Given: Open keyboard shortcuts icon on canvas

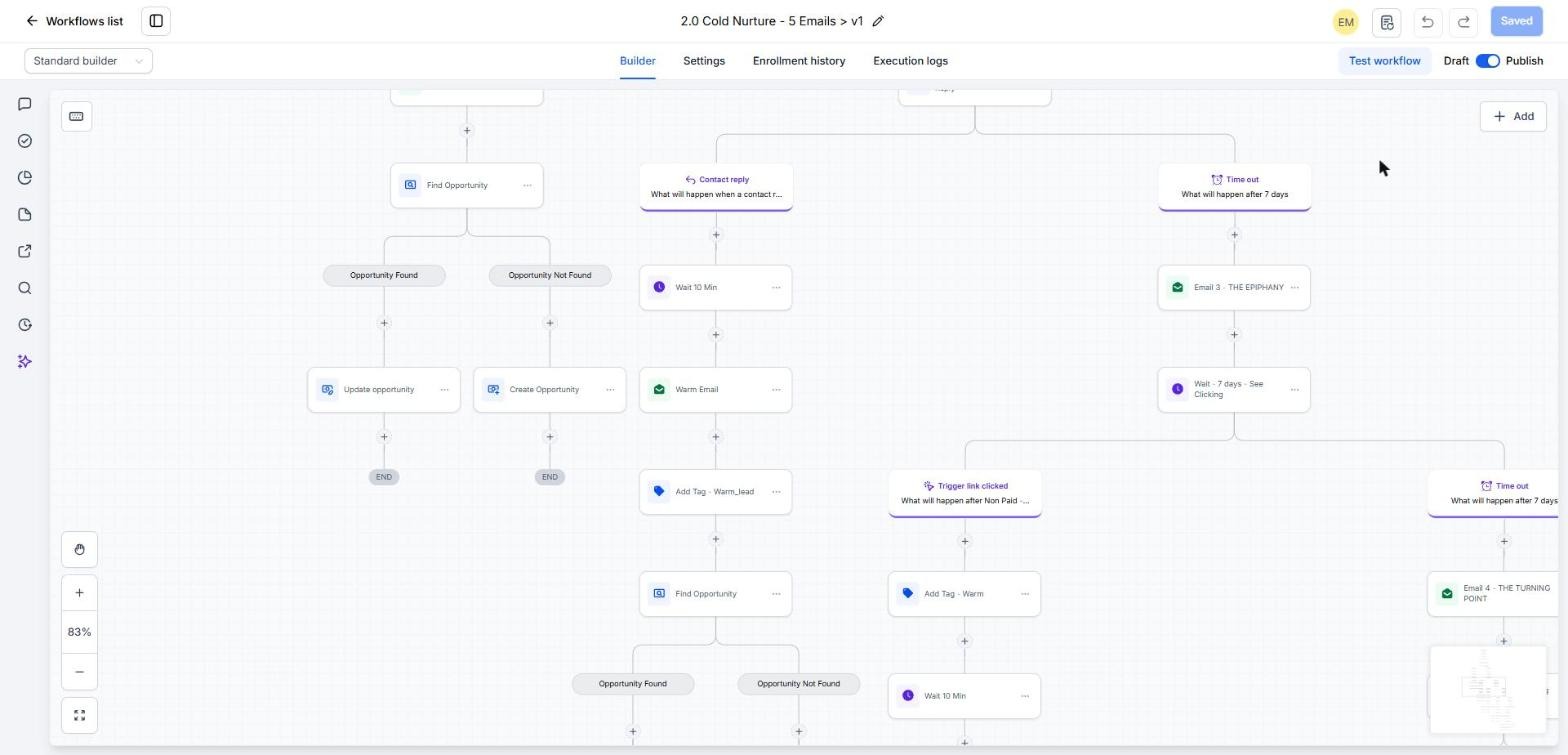Looking at the screenshot, I should point(76,116).
